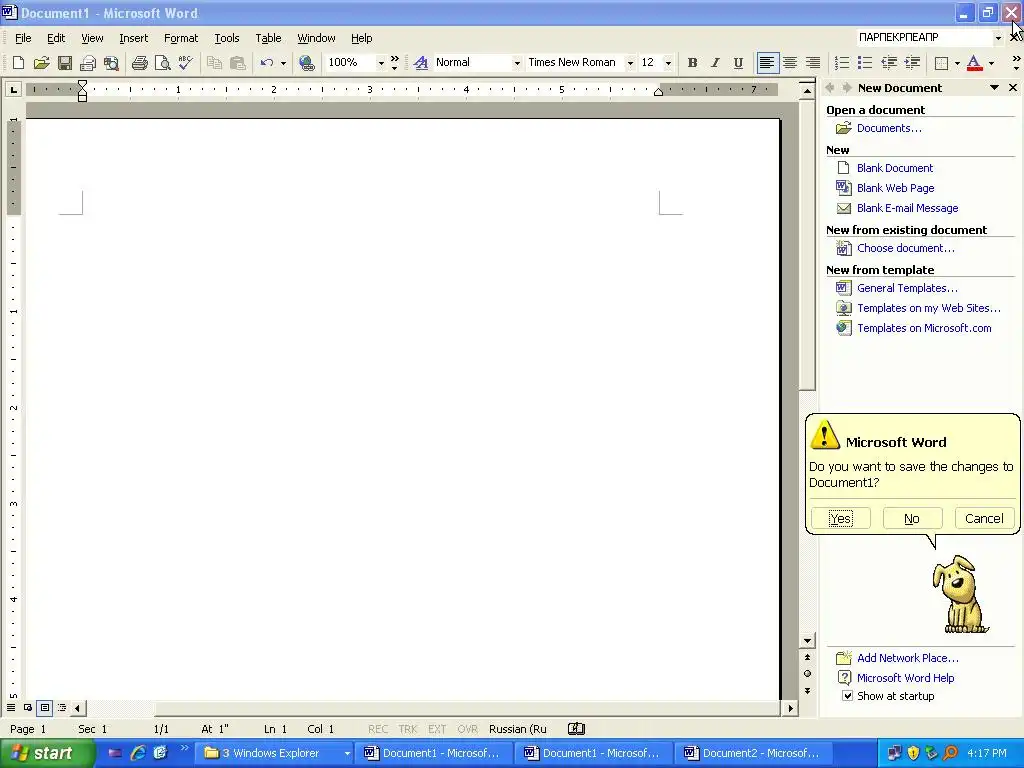Click the Add Network Place link
Viewport: 1024px width, 768px height.
click(908, 658)
